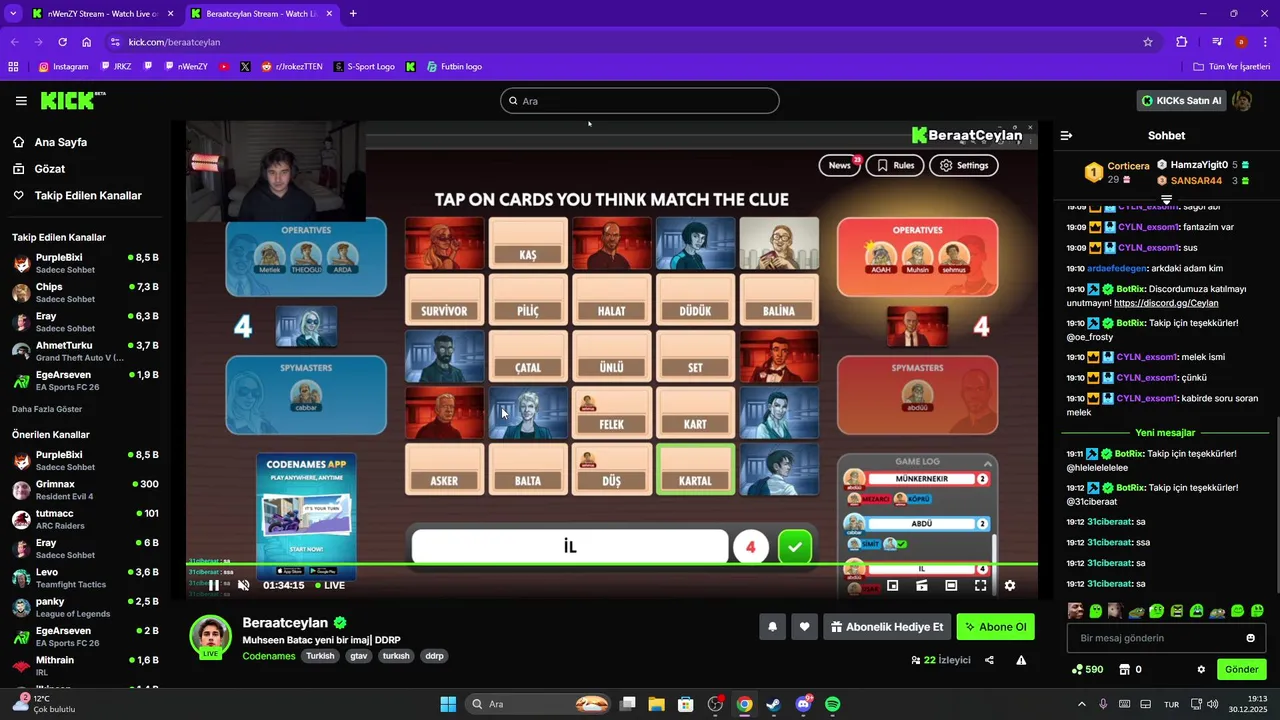Pause the live stream video
1280x720 pixels.
pos(213,585)
